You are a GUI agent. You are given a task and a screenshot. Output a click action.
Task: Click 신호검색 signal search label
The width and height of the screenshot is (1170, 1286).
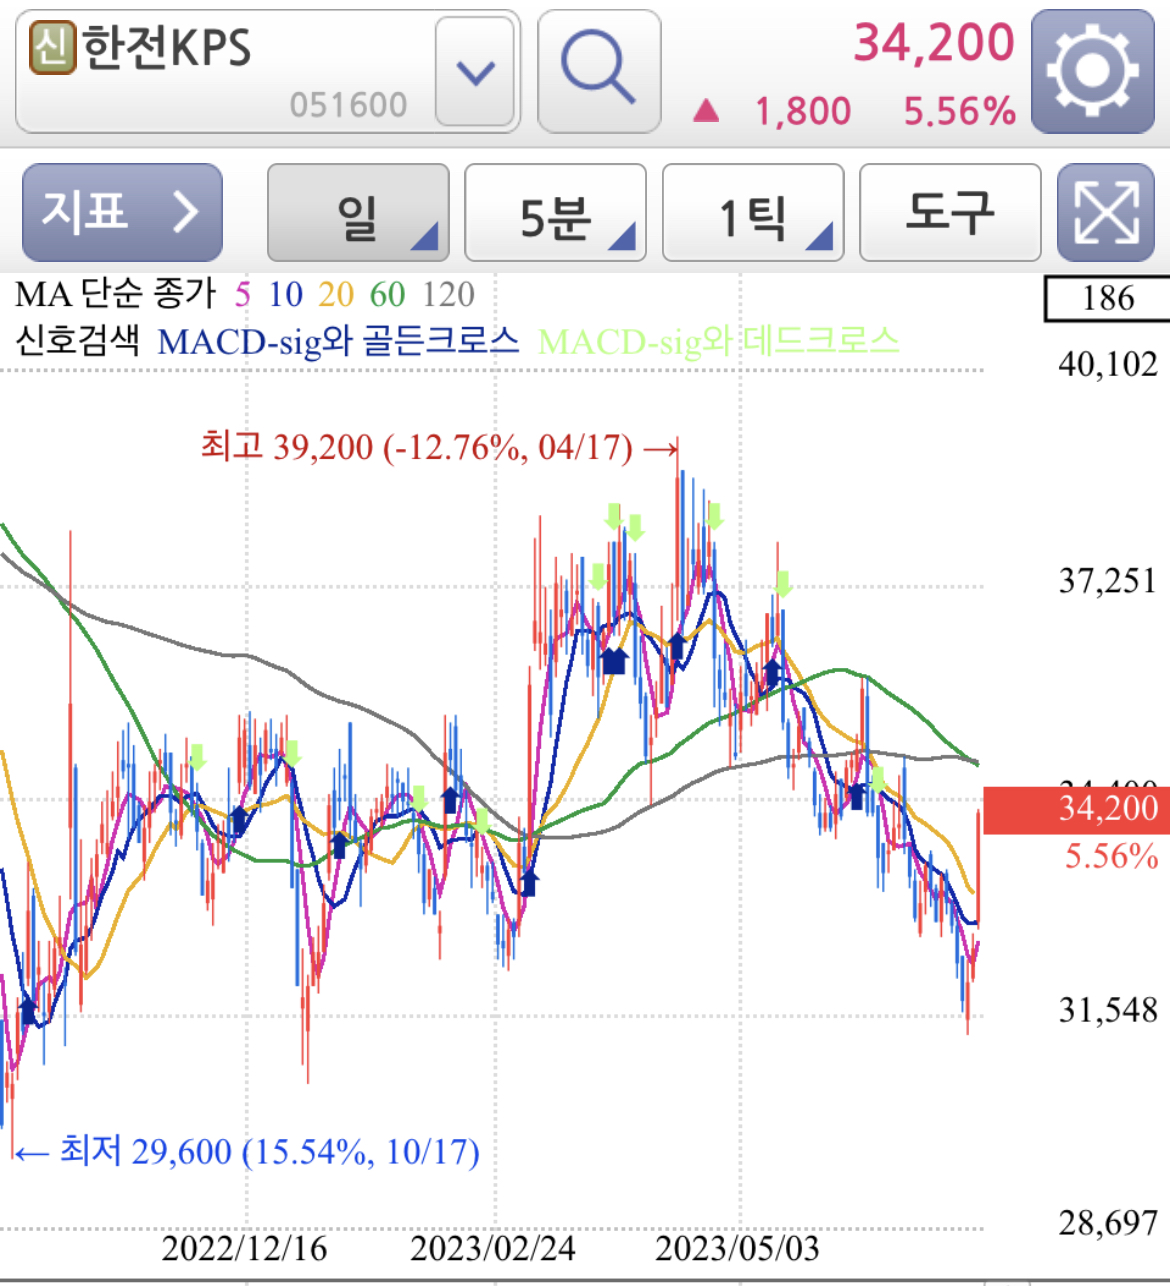(x=77, y=341)
